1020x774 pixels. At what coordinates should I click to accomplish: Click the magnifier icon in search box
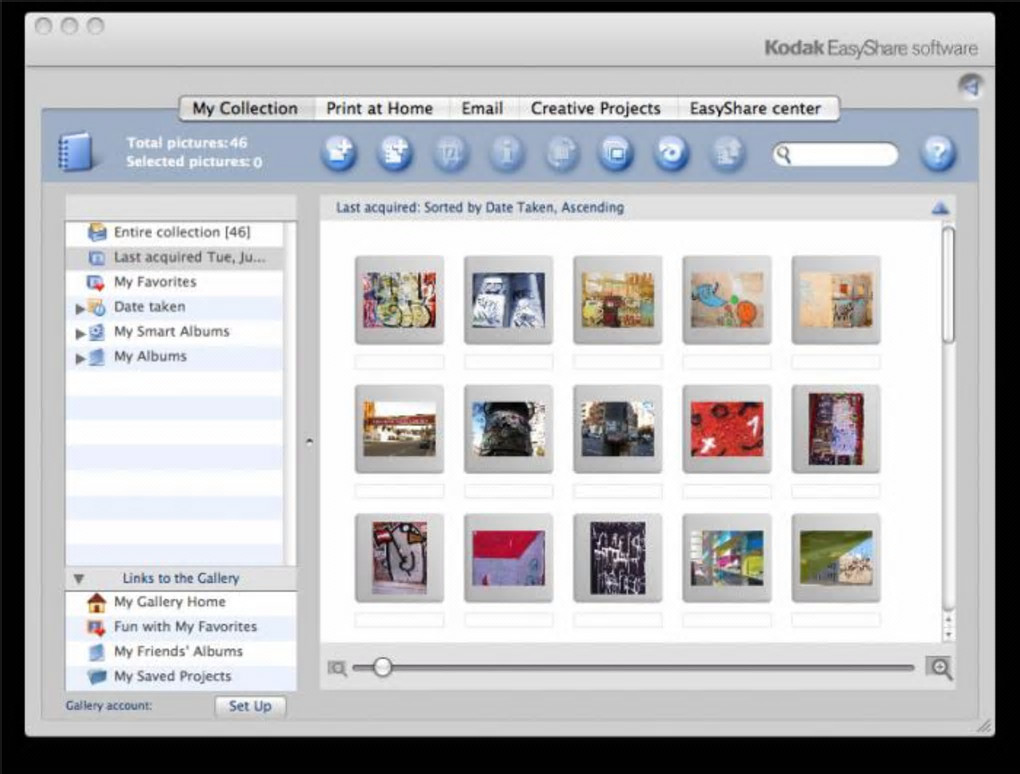coord(784,155)
